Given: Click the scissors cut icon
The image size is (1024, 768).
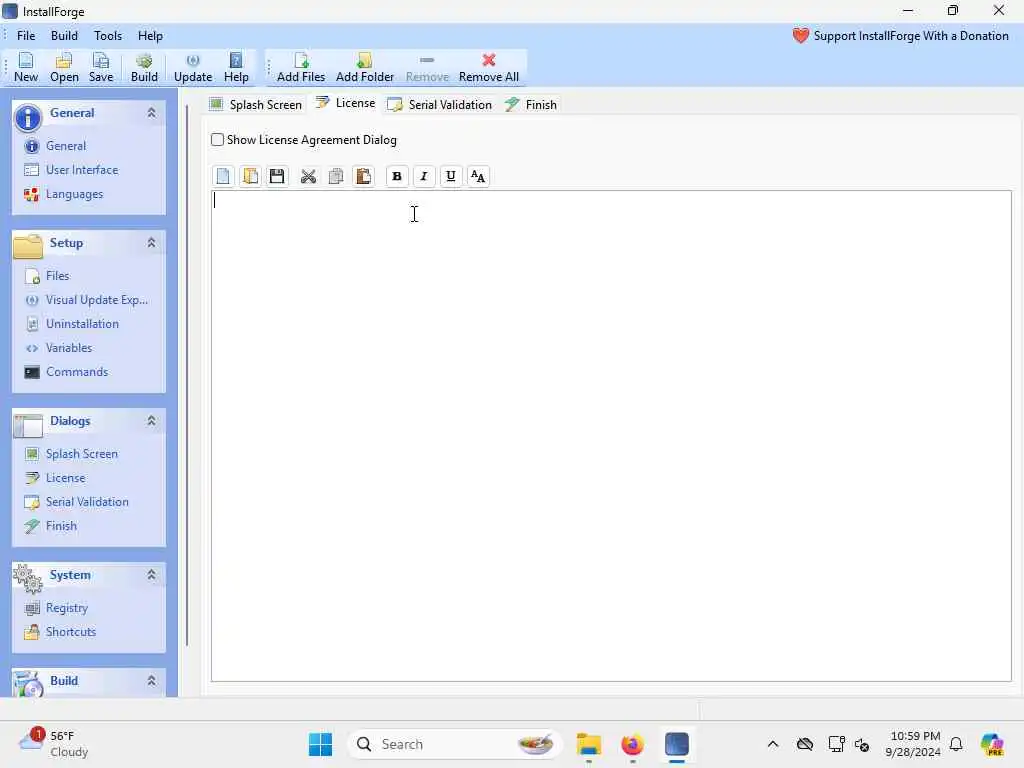Looking at the screenshot, I should 308,176.
